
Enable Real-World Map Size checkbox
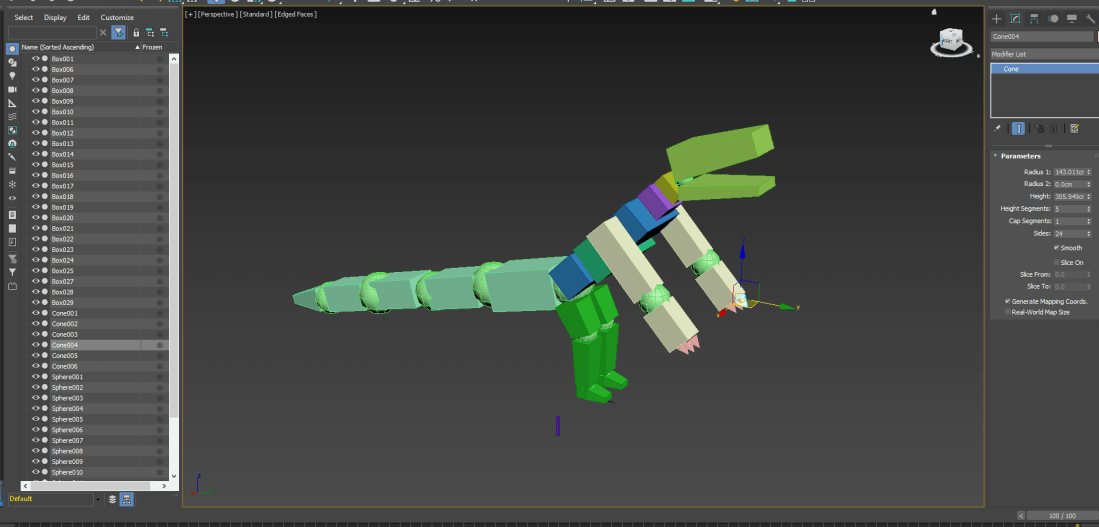coord(1008,312)
